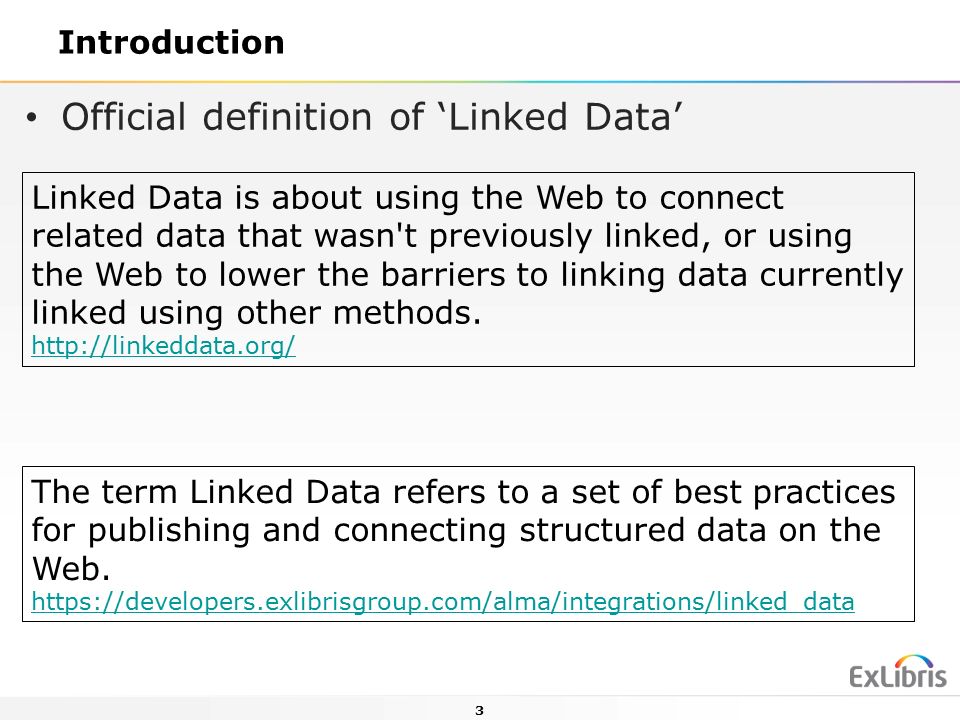This screenshot has height=720, width=960.
Task: Click the word 'Web.' in the lower box
Action: tap(71, 569)
